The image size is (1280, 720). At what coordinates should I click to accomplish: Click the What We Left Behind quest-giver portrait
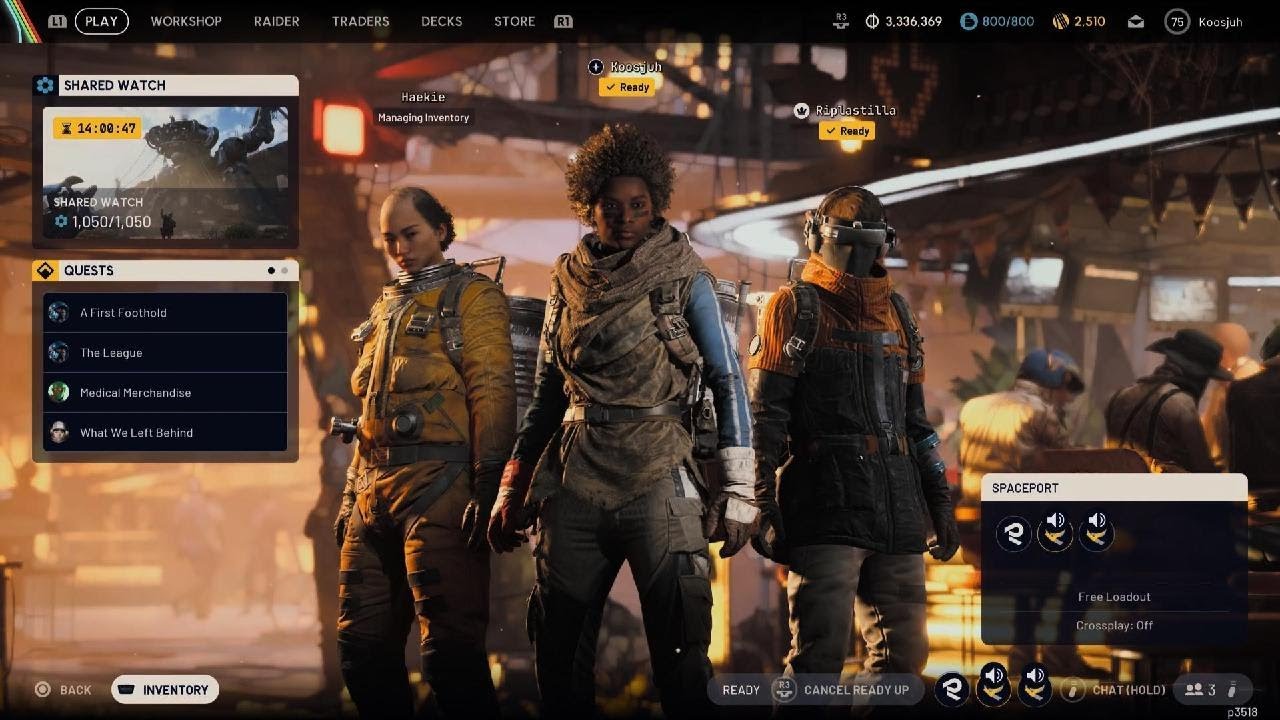(x=59, y=433)
